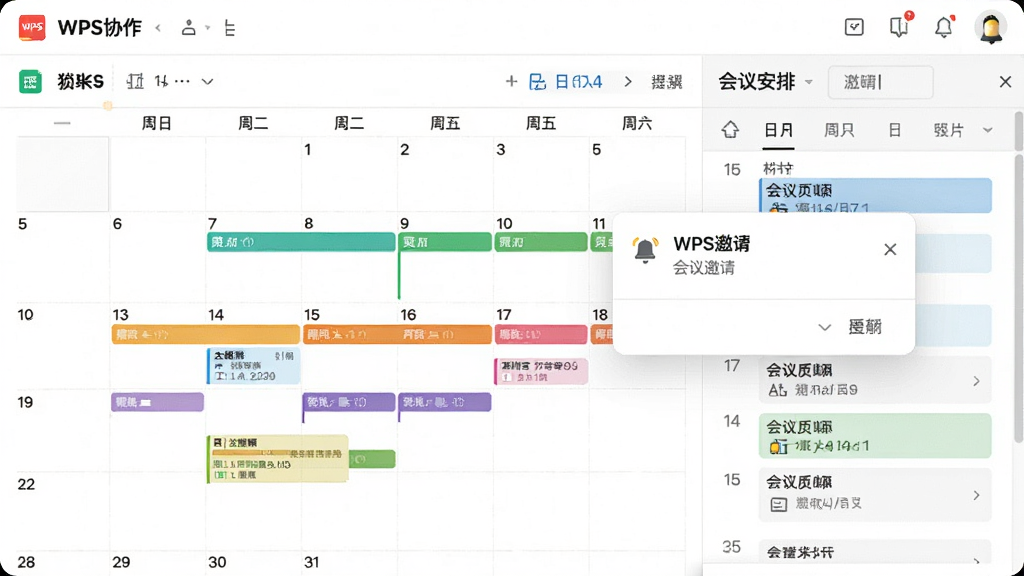Select the single 日 tab

pos(895,130)
